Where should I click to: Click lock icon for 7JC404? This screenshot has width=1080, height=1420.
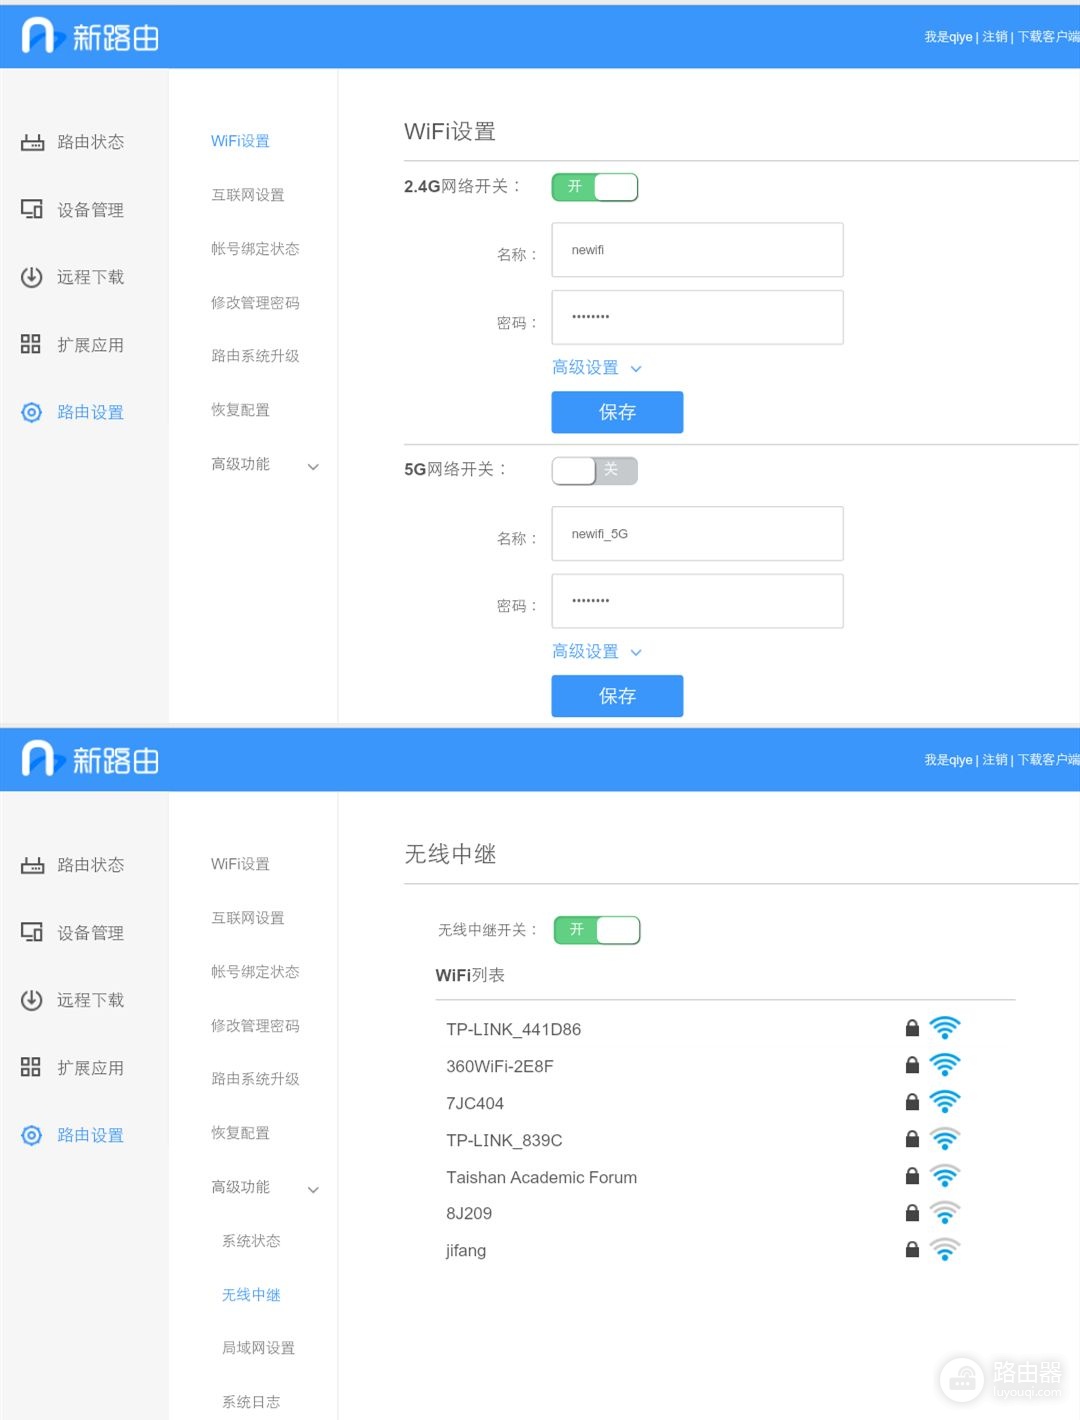(x=912, y=1102)
